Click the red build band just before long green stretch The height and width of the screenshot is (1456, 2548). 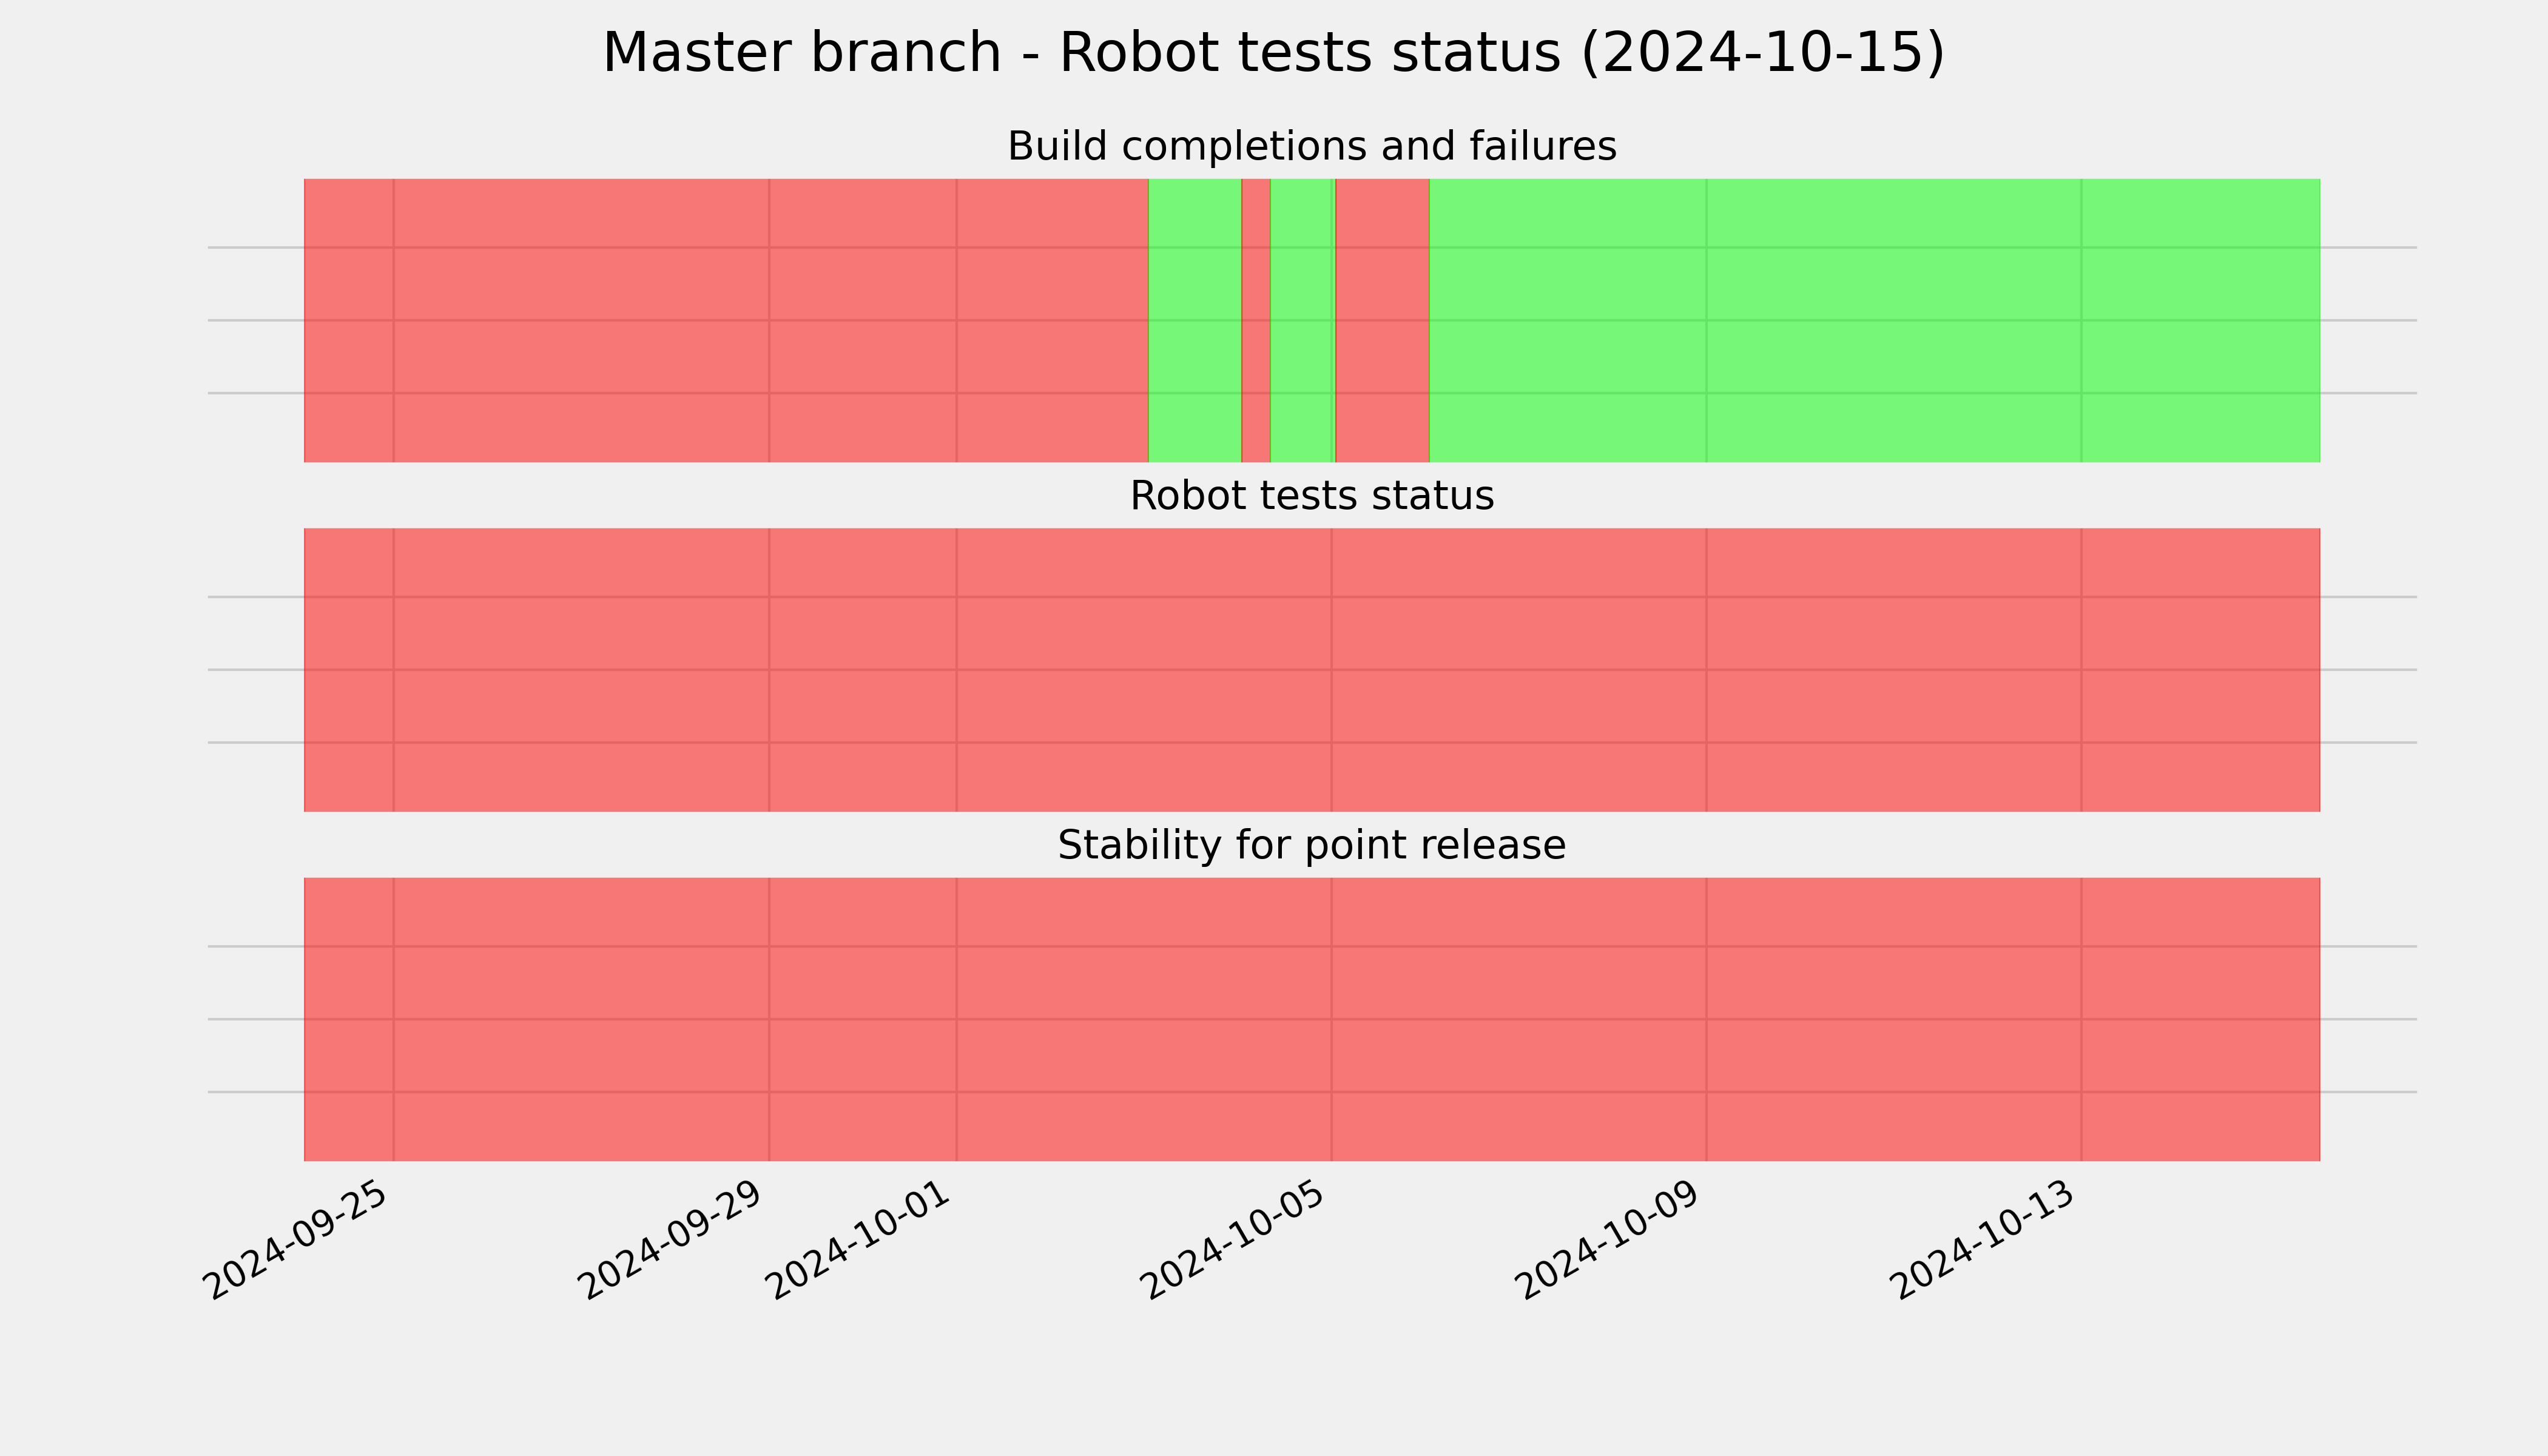click(1383, 320)
